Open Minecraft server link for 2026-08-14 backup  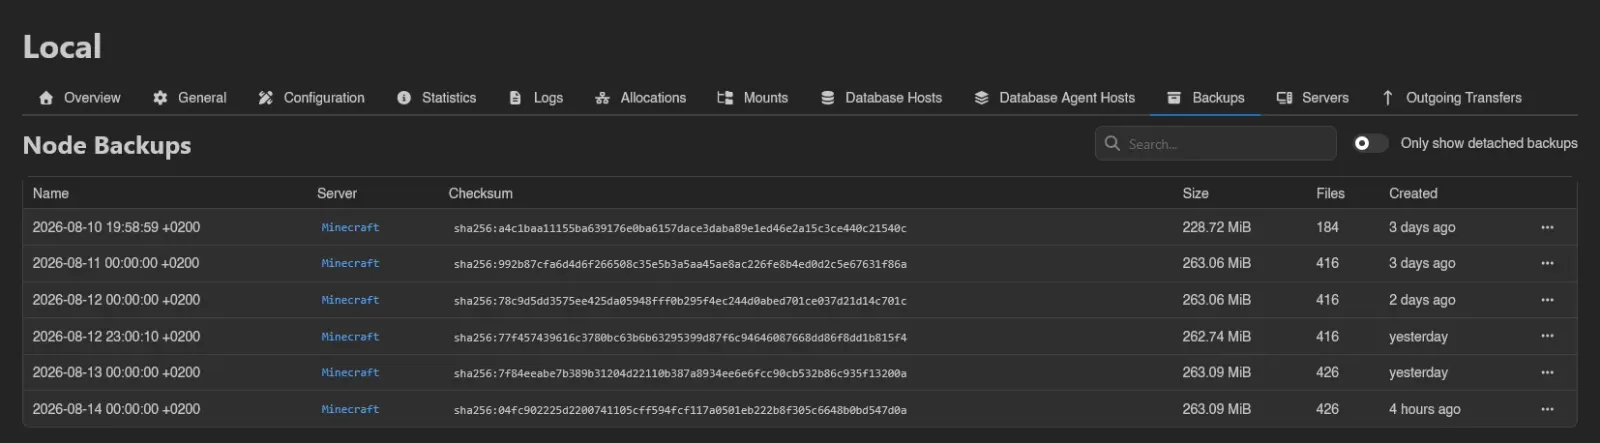click(x=350, y=409)
